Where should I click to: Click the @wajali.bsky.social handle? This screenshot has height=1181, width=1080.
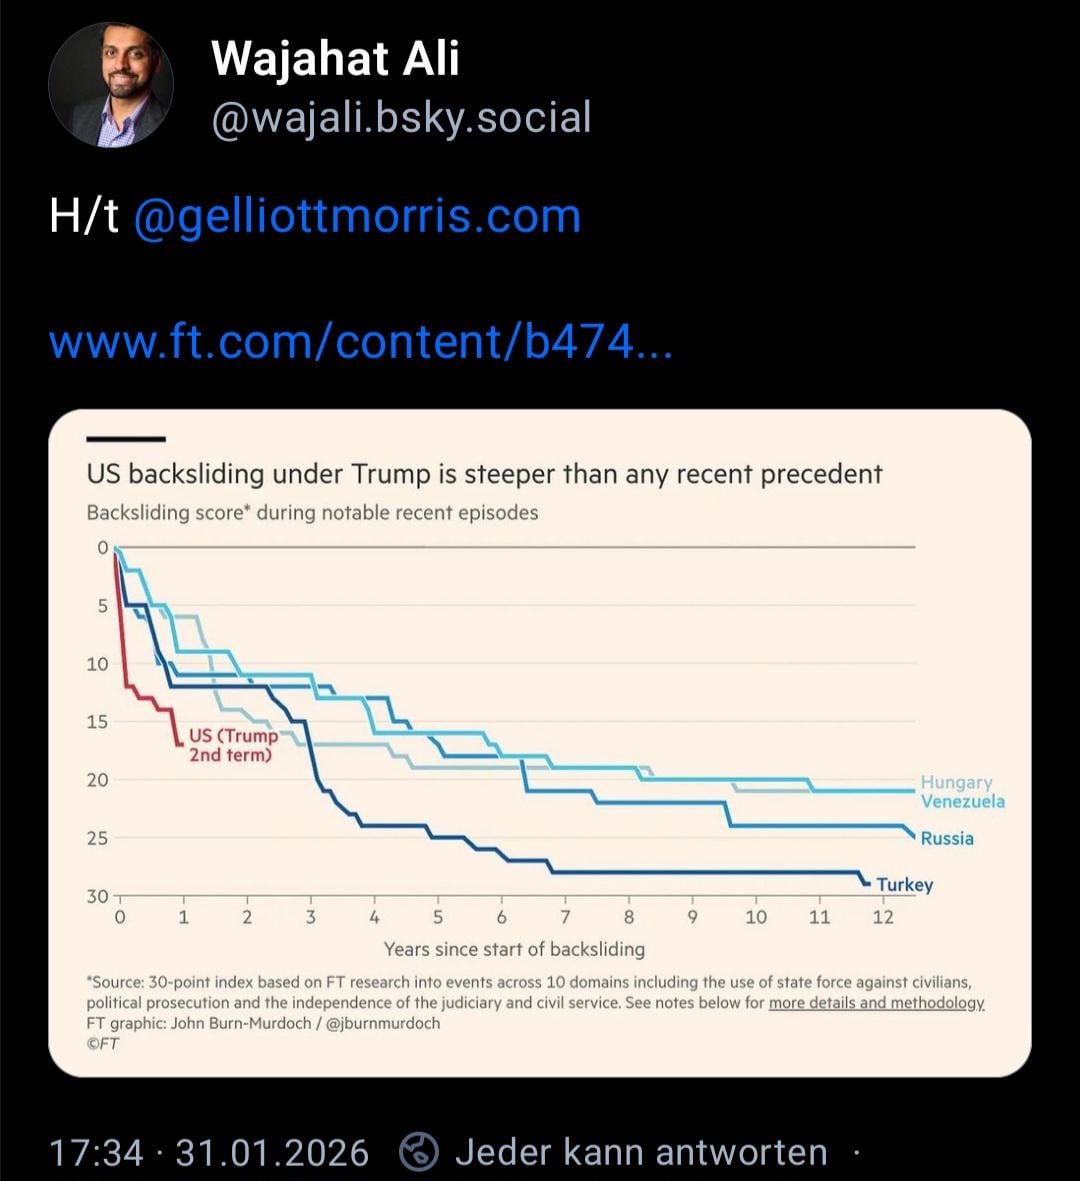click(401, 118)
